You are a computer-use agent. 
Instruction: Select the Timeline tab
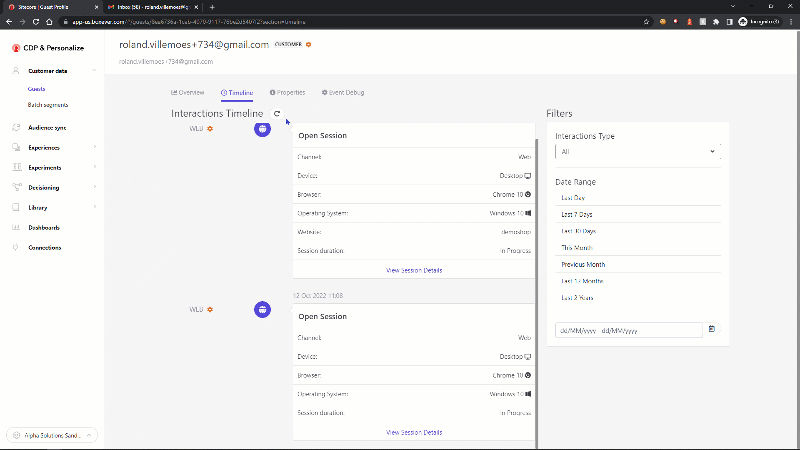237,93
